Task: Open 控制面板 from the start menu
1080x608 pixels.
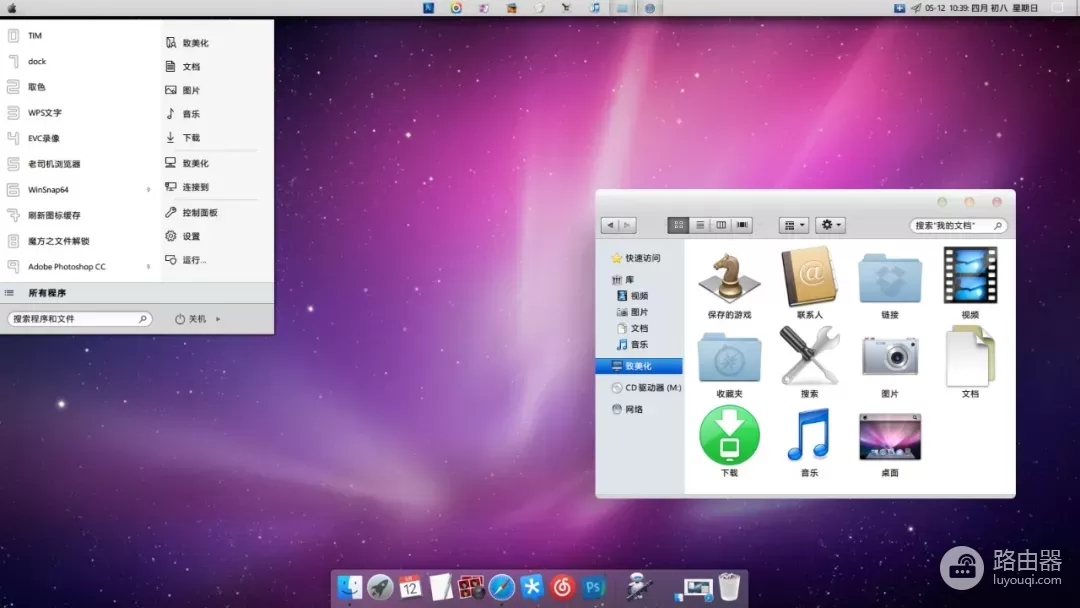Action: coord(199,213)
